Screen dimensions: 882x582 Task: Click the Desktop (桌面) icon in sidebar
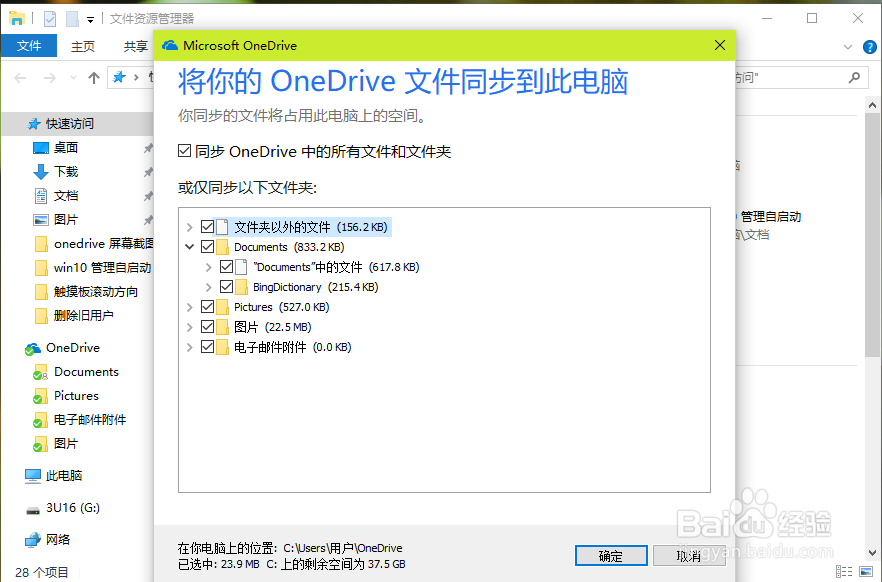pyautogui.click(x=40, y=148)
